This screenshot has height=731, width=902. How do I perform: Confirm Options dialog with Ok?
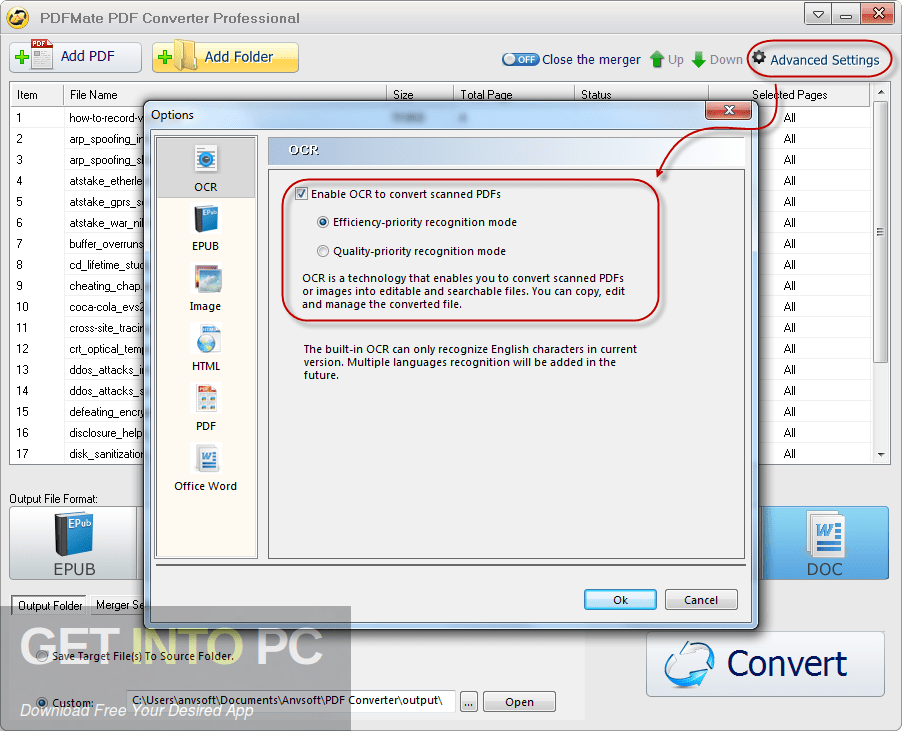620,600
